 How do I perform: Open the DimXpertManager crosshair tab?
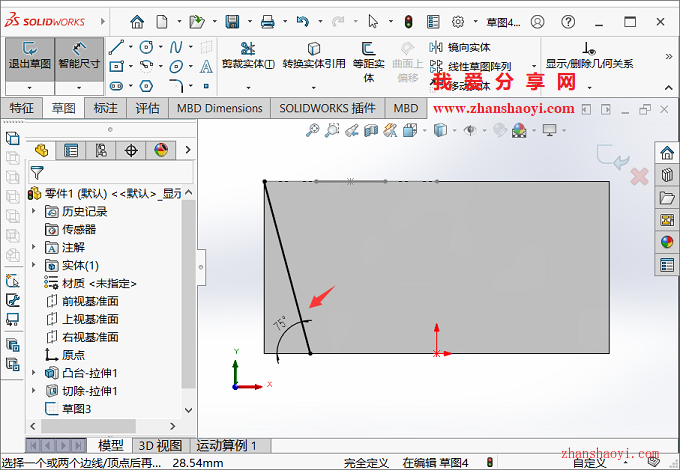(x=131, y=150)
